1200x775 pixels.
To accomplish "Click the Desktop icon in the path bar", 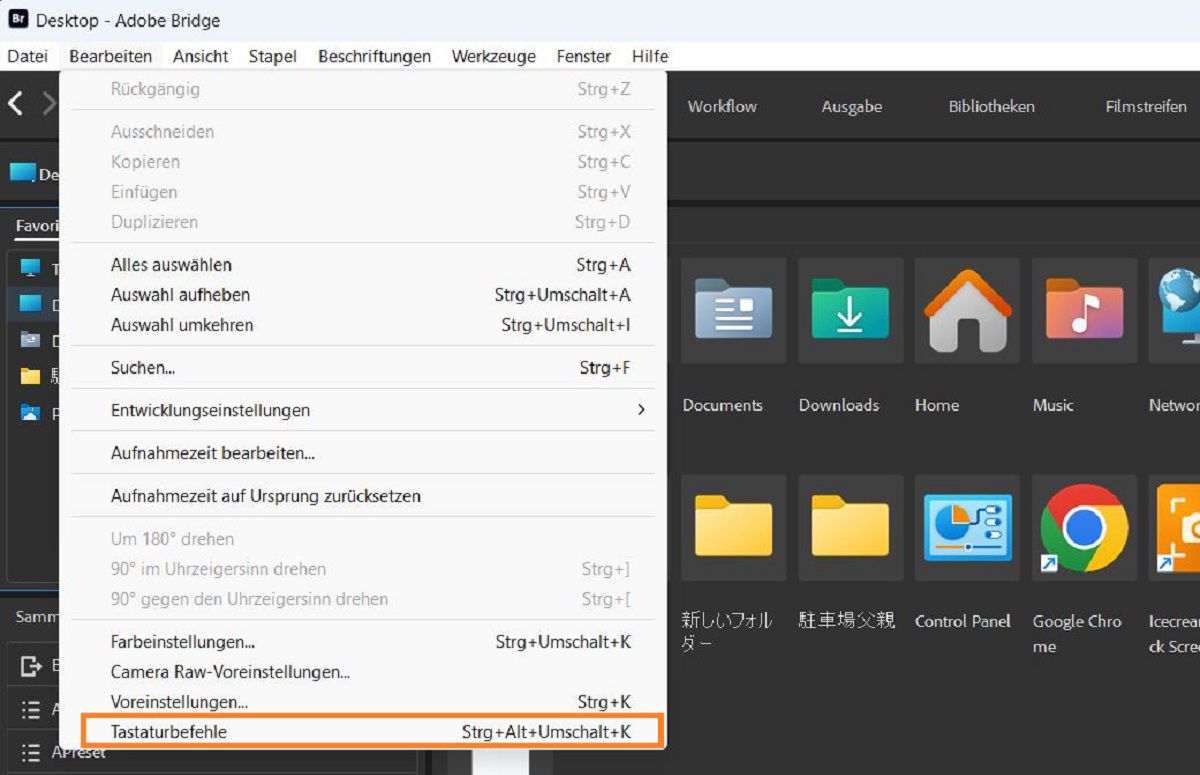I will pyautogui.click(x=22, y=173).
